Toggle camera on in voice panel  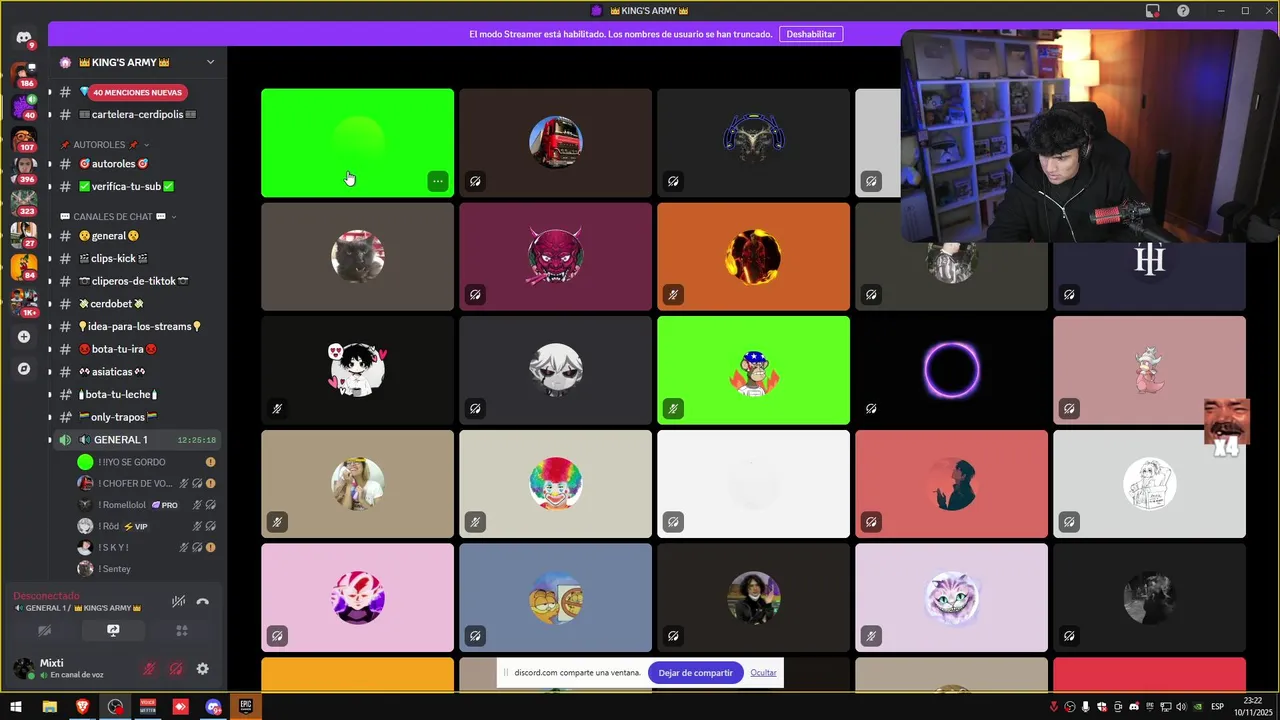click(45, 631)
